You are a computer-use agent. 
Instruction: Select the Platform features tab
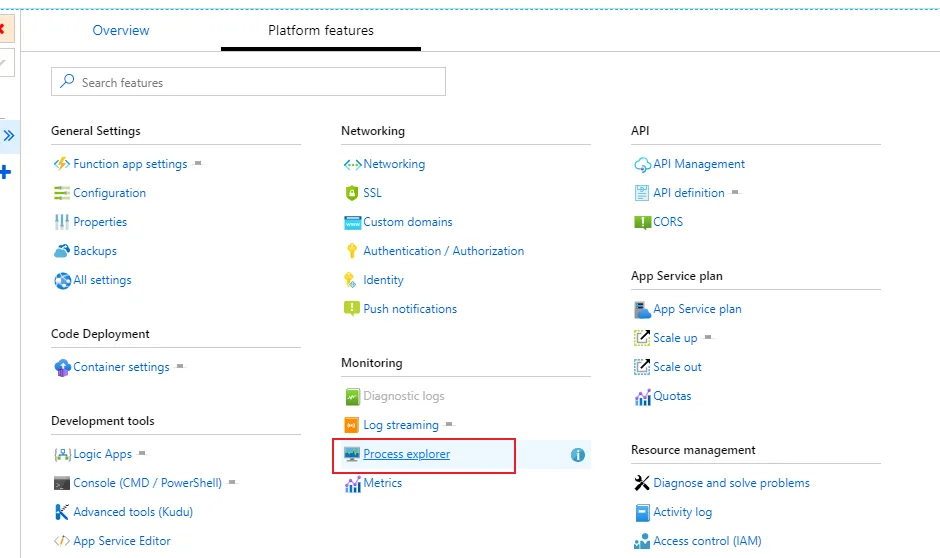321,31
